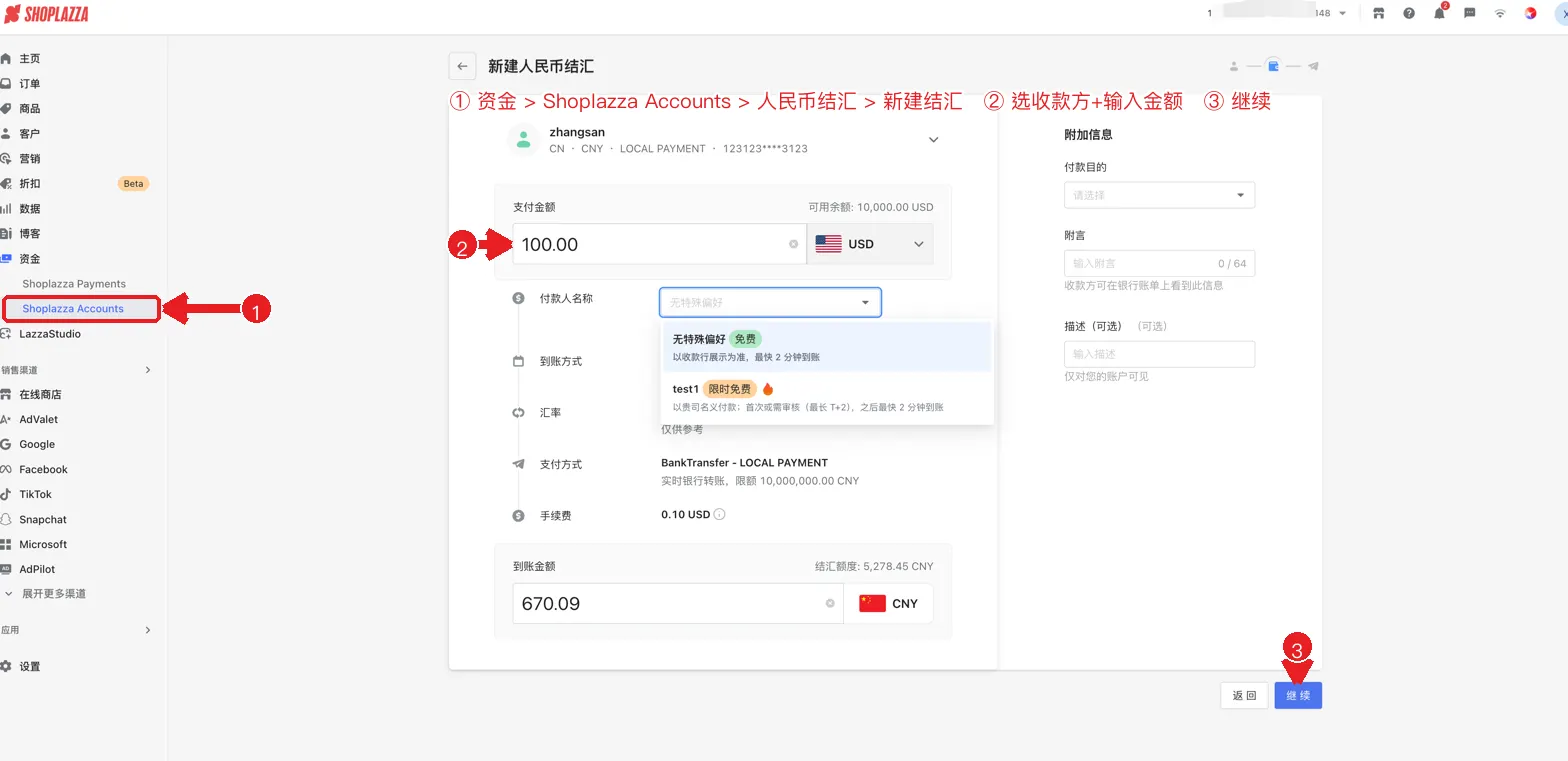Image resolution: width=1568 pixels, height=761 pixels.
Task: Click the info icon beside 0.10 USD fee
Action: coord(719,515)
